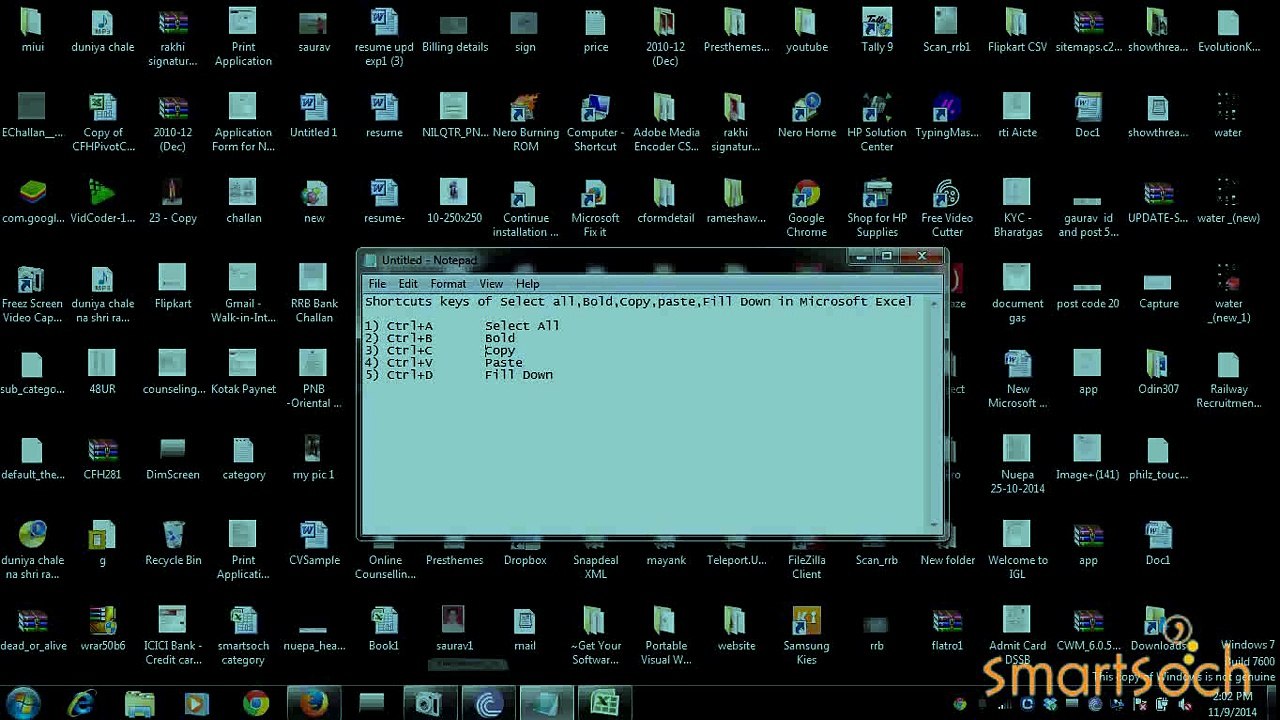The width and height of the screenshot is (1280, 720).
Task: Select the Adobe Media Encoder CS icon
Action: (x=666, y=123)
